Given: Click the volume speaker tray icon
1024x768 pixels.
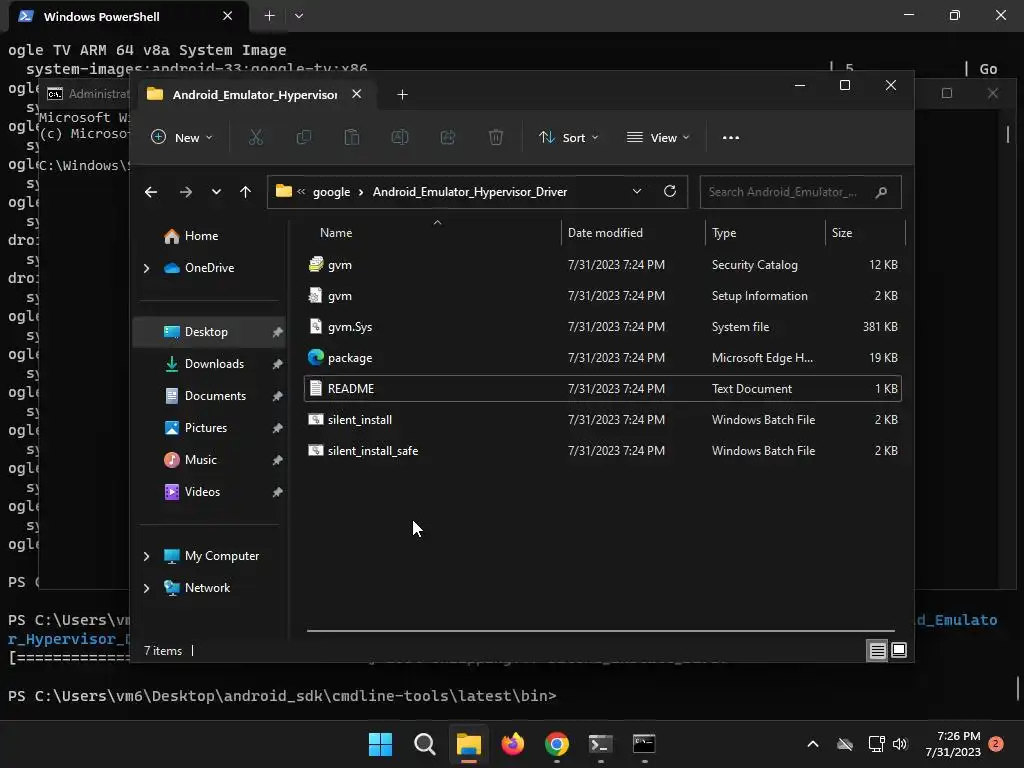Looking at the screenshot, I should pyautogui.click(x=900, y=744).
